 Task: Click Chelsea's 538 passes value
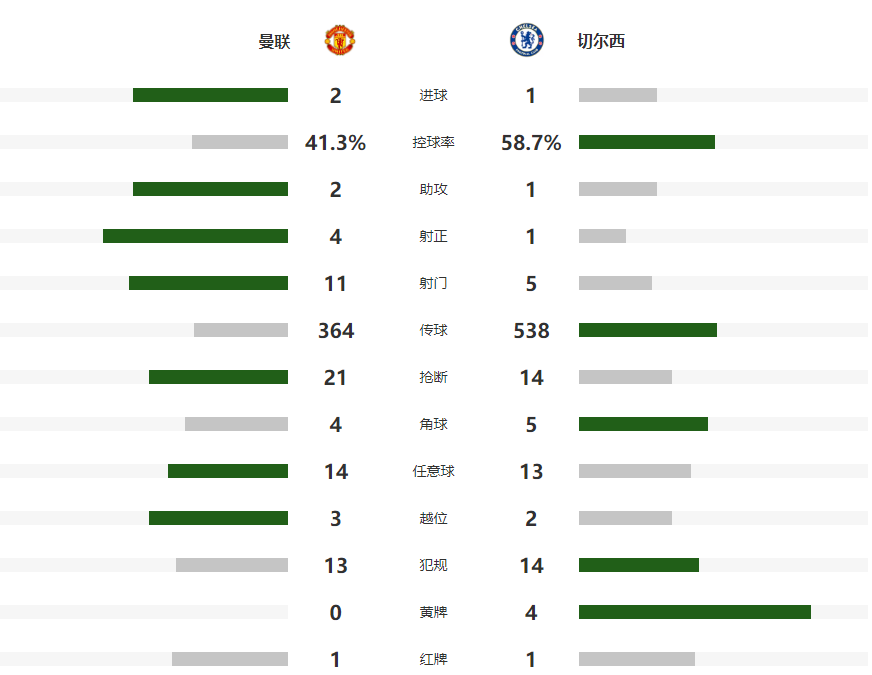(x=531, y=331)
